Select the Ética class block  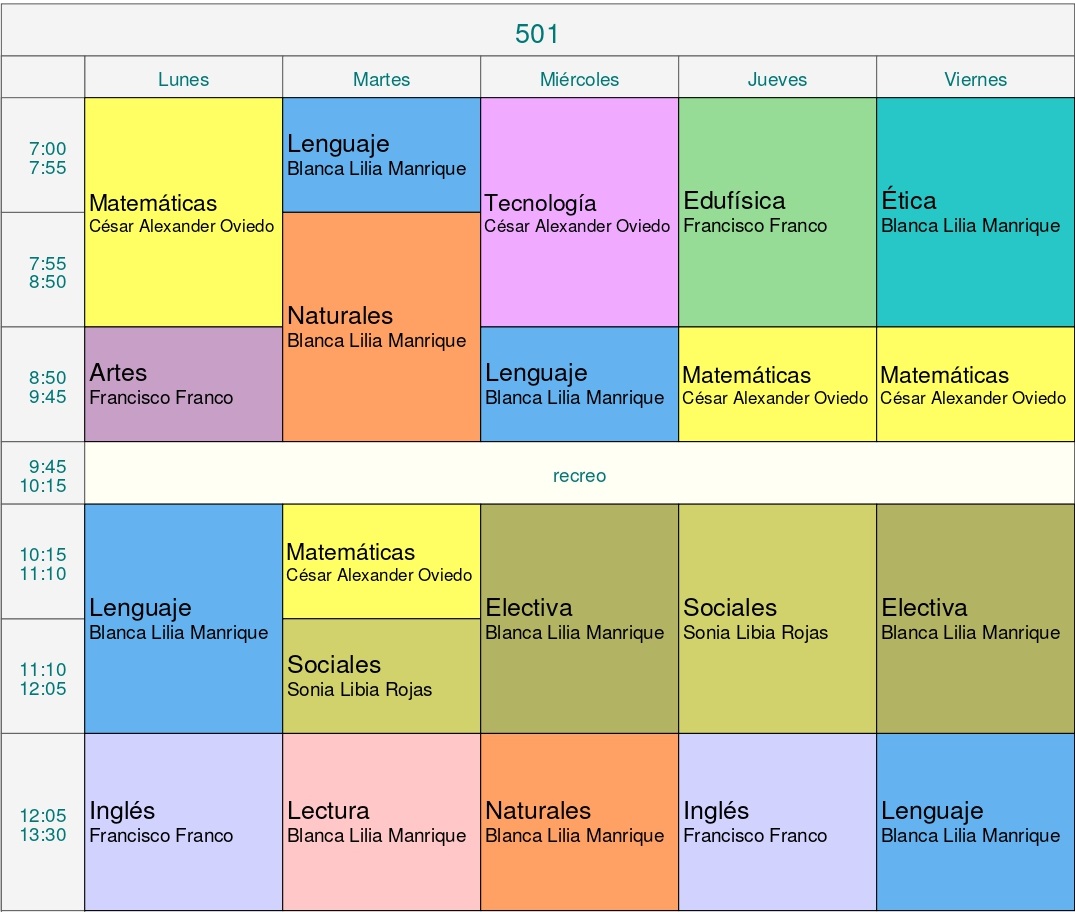[x=975, y=213]
